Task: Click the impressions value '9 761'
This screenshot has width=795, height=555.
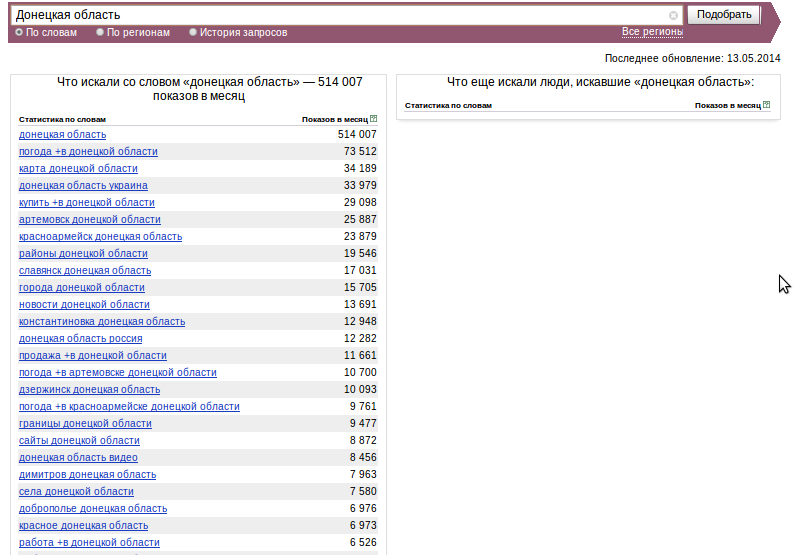Action: pos(363,406)
